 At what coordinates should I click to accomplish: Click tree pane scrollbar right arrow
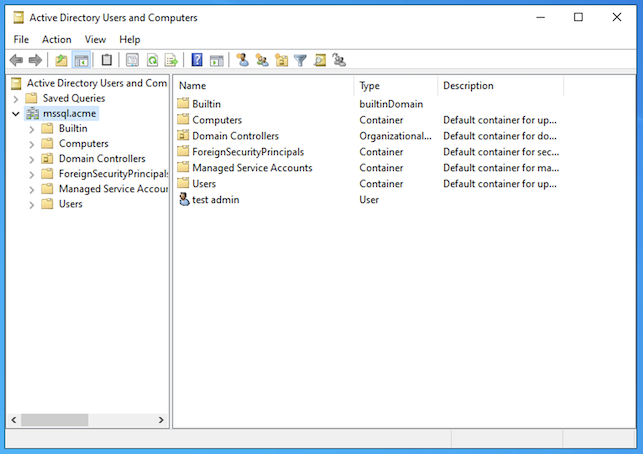click(161, 420)
